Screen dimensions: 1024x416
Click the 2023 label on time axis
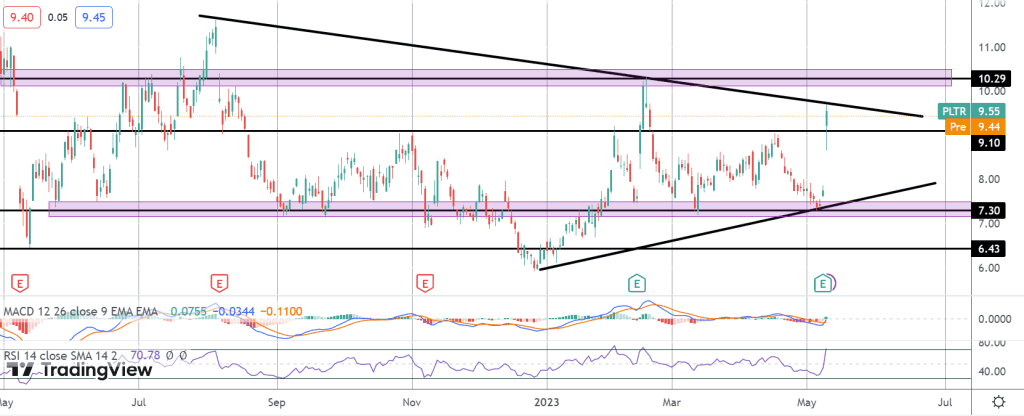pos(549,401)
